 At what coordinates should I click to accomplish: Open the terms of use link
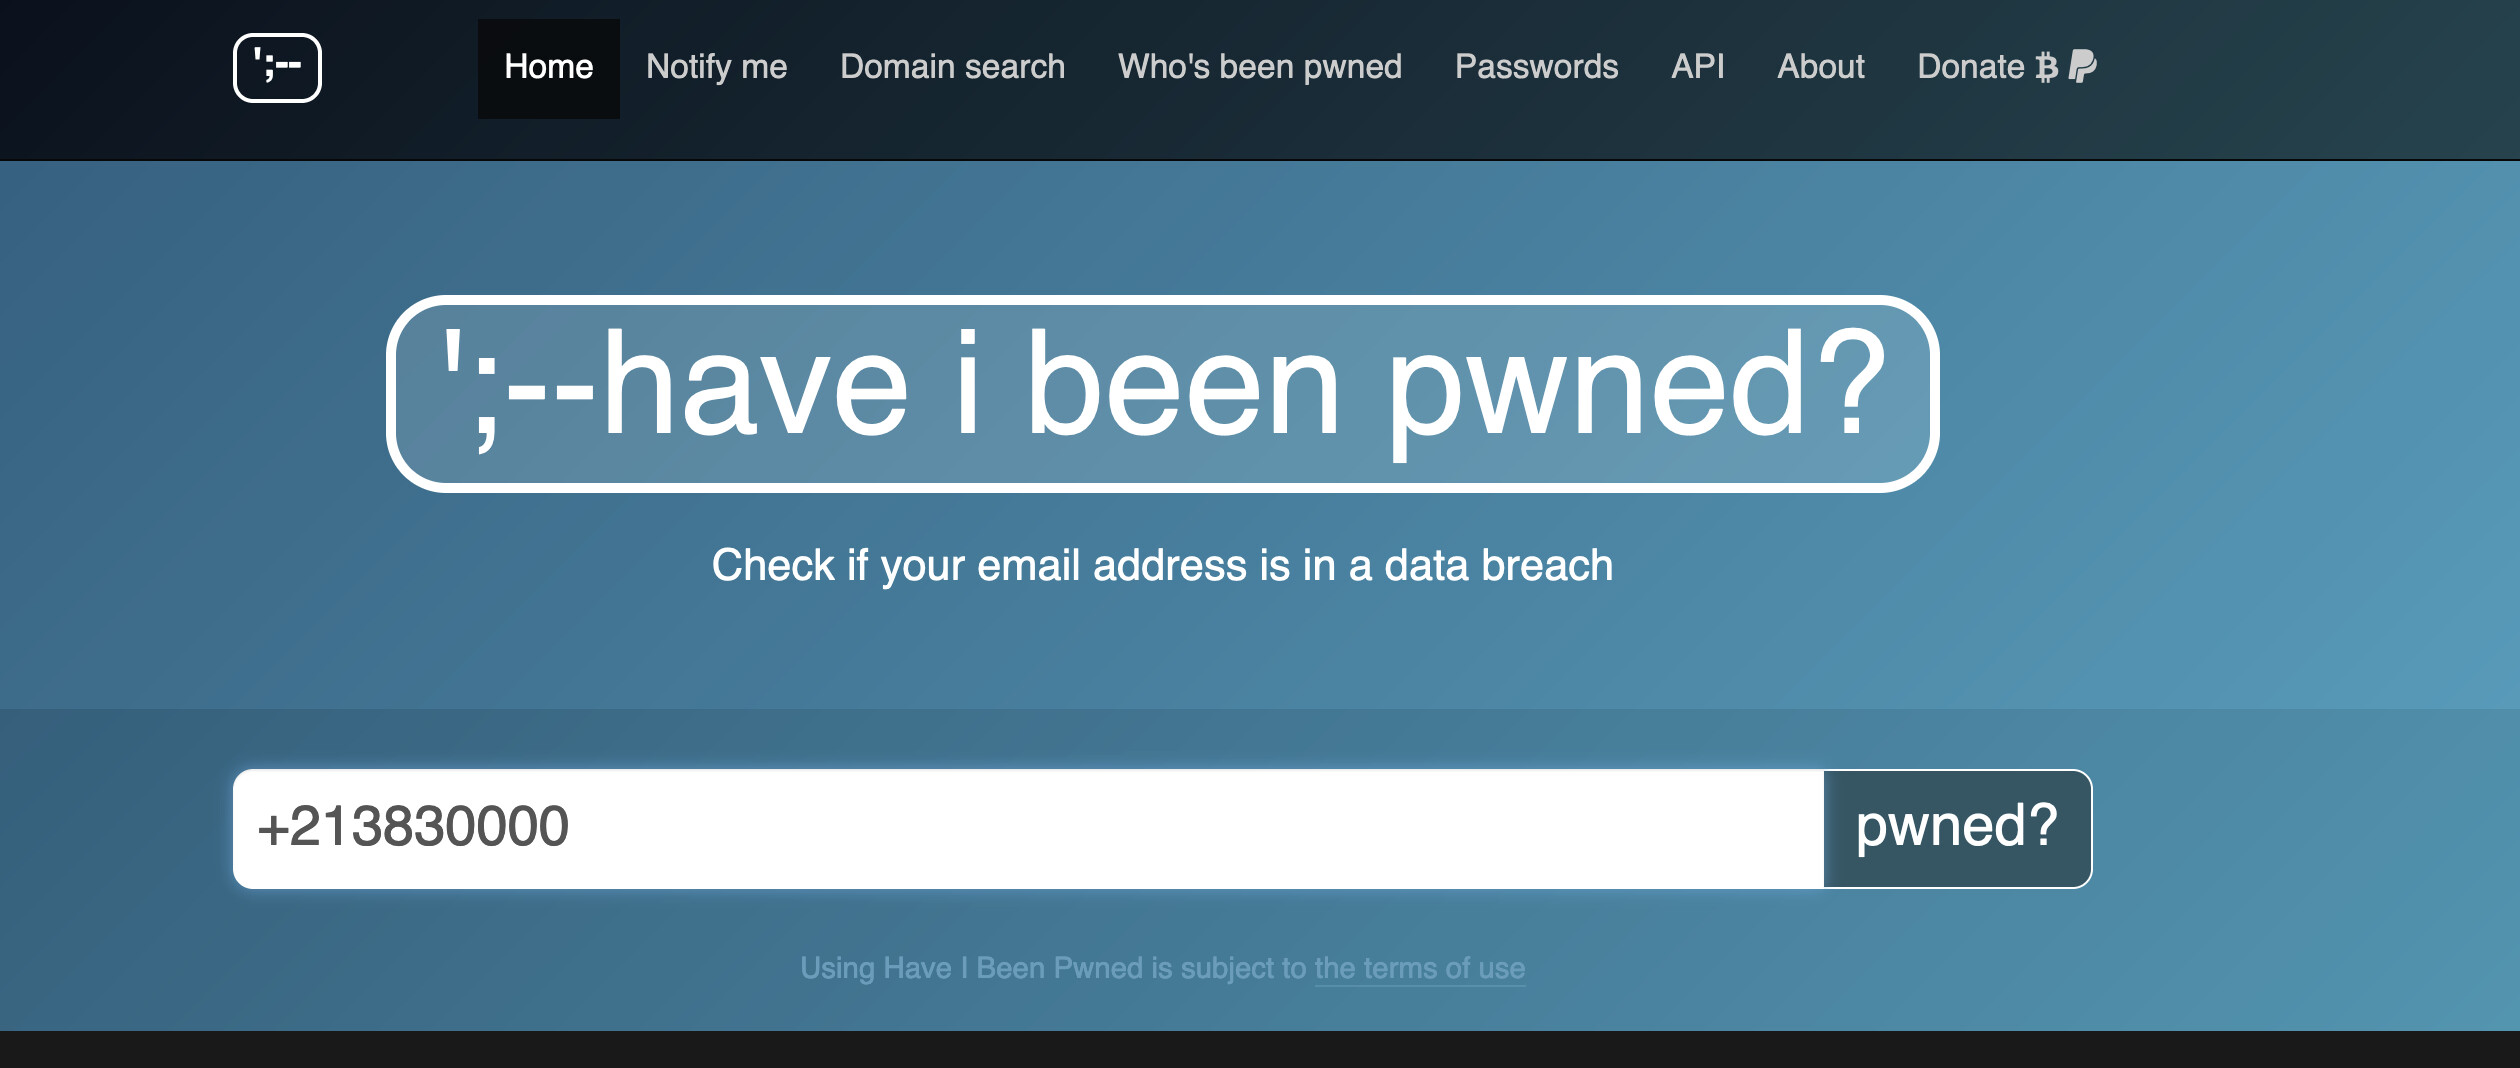click(1419, 968)
